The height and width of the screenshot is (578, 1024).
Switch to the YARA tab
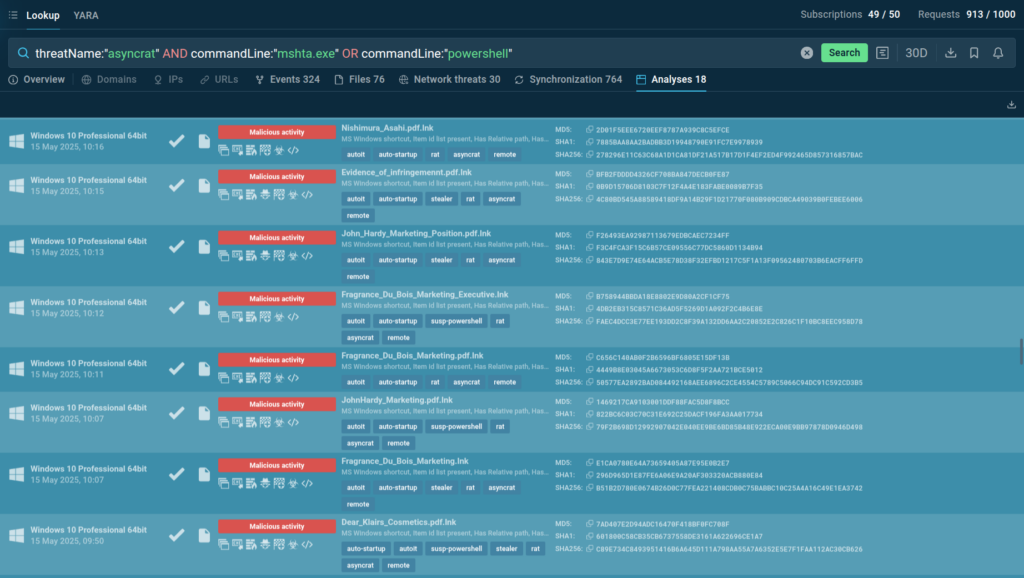[x=86, y=15]
